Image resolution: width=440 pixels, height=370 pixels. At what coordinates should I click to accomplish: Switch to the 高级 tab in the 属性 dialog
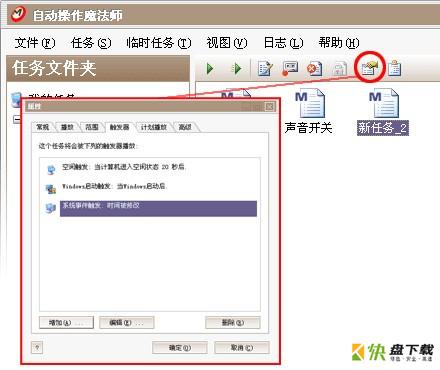pyautogui.click(x=185, y=127)
